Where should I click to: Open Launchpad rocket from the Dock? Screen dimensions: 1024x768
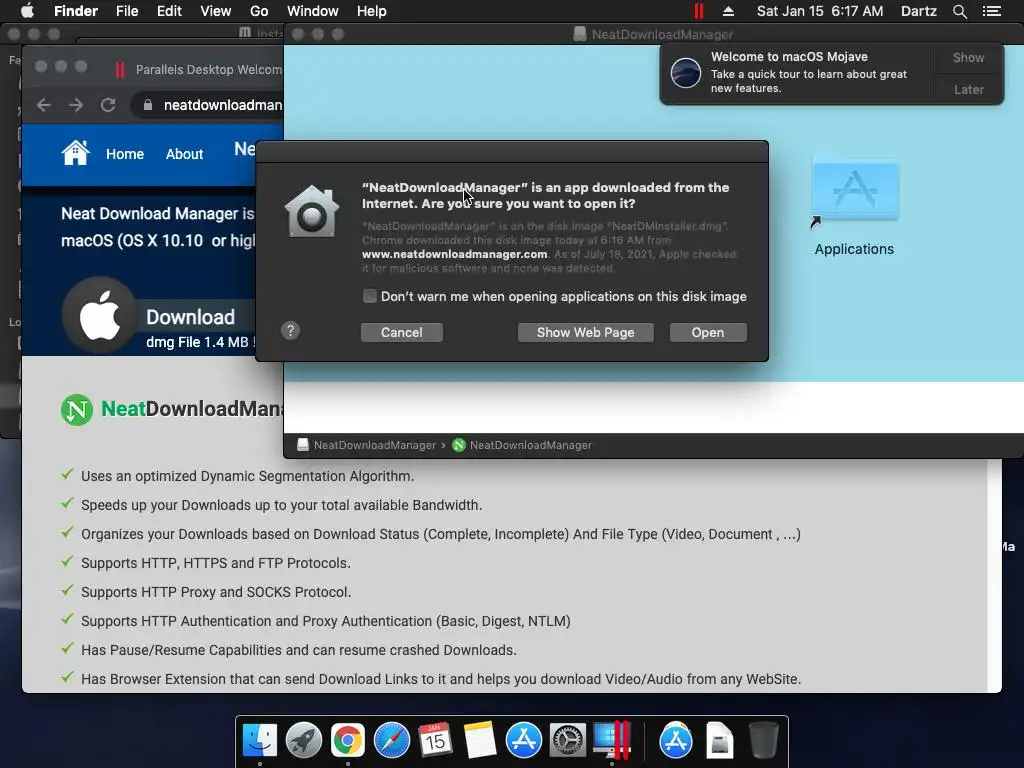click(304, 740)
